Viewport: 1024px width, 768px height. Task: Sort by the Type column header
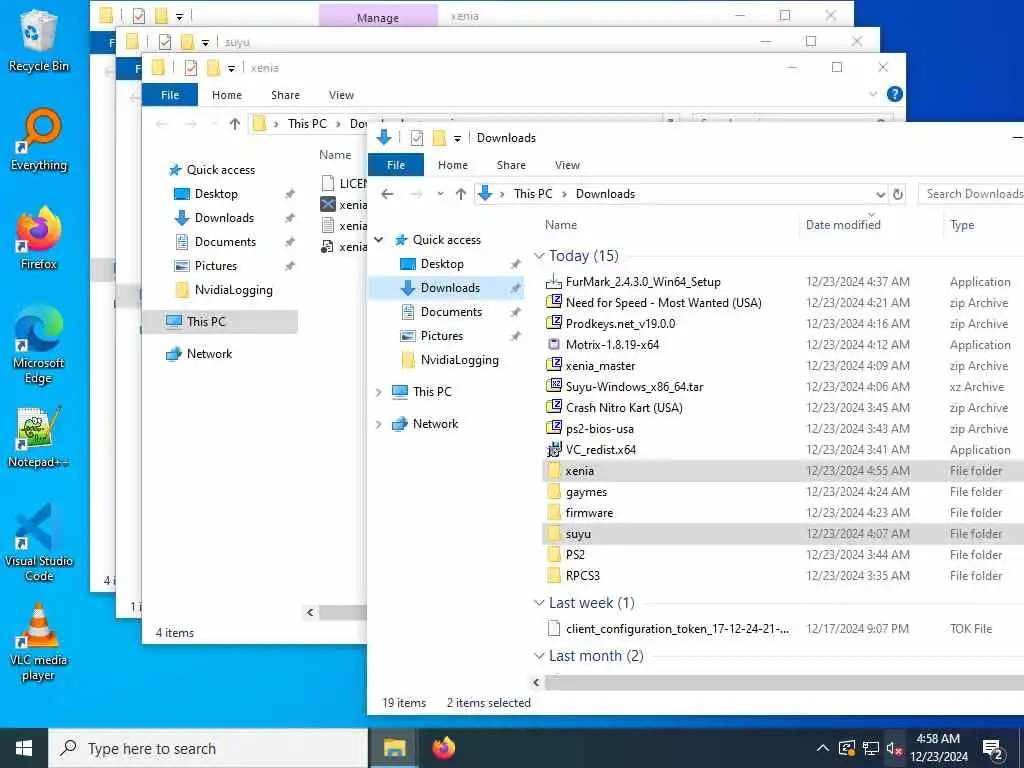pos(962,225)
